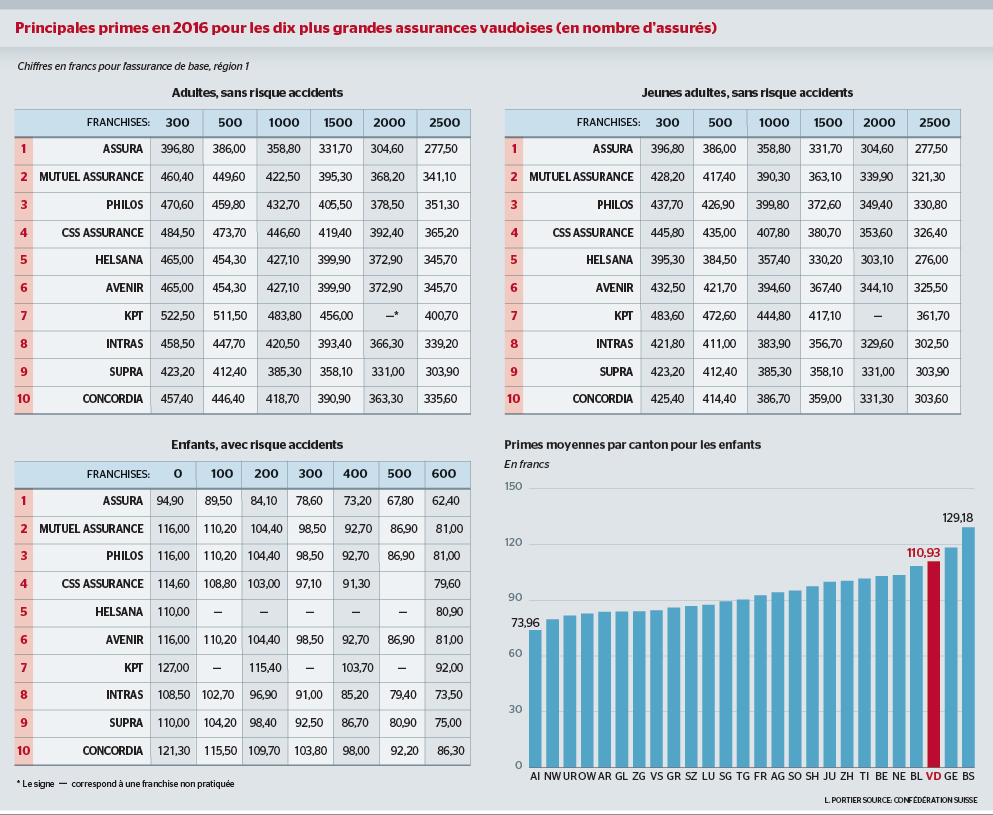Click the Mutuel Assurance cell 428,20

pos(667,177)
